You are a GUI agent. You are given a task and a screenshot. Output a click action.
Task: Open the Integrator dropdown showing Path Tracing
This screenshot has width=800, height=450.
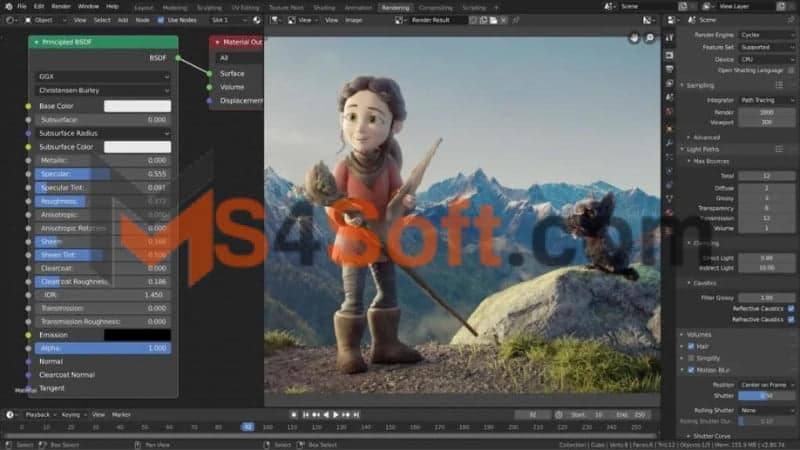[x=767, y=100]
